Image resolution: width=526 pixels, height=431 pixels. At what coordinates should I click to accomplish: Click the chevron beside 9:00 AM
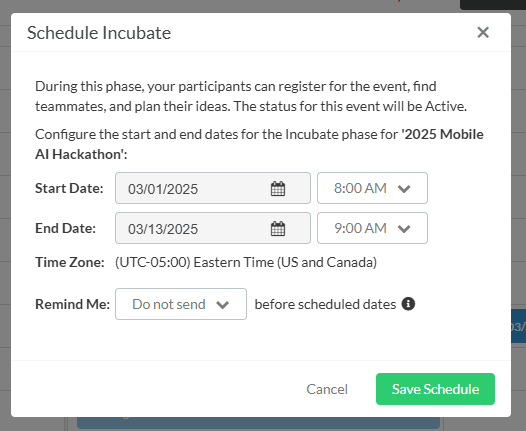pos(404,229)
